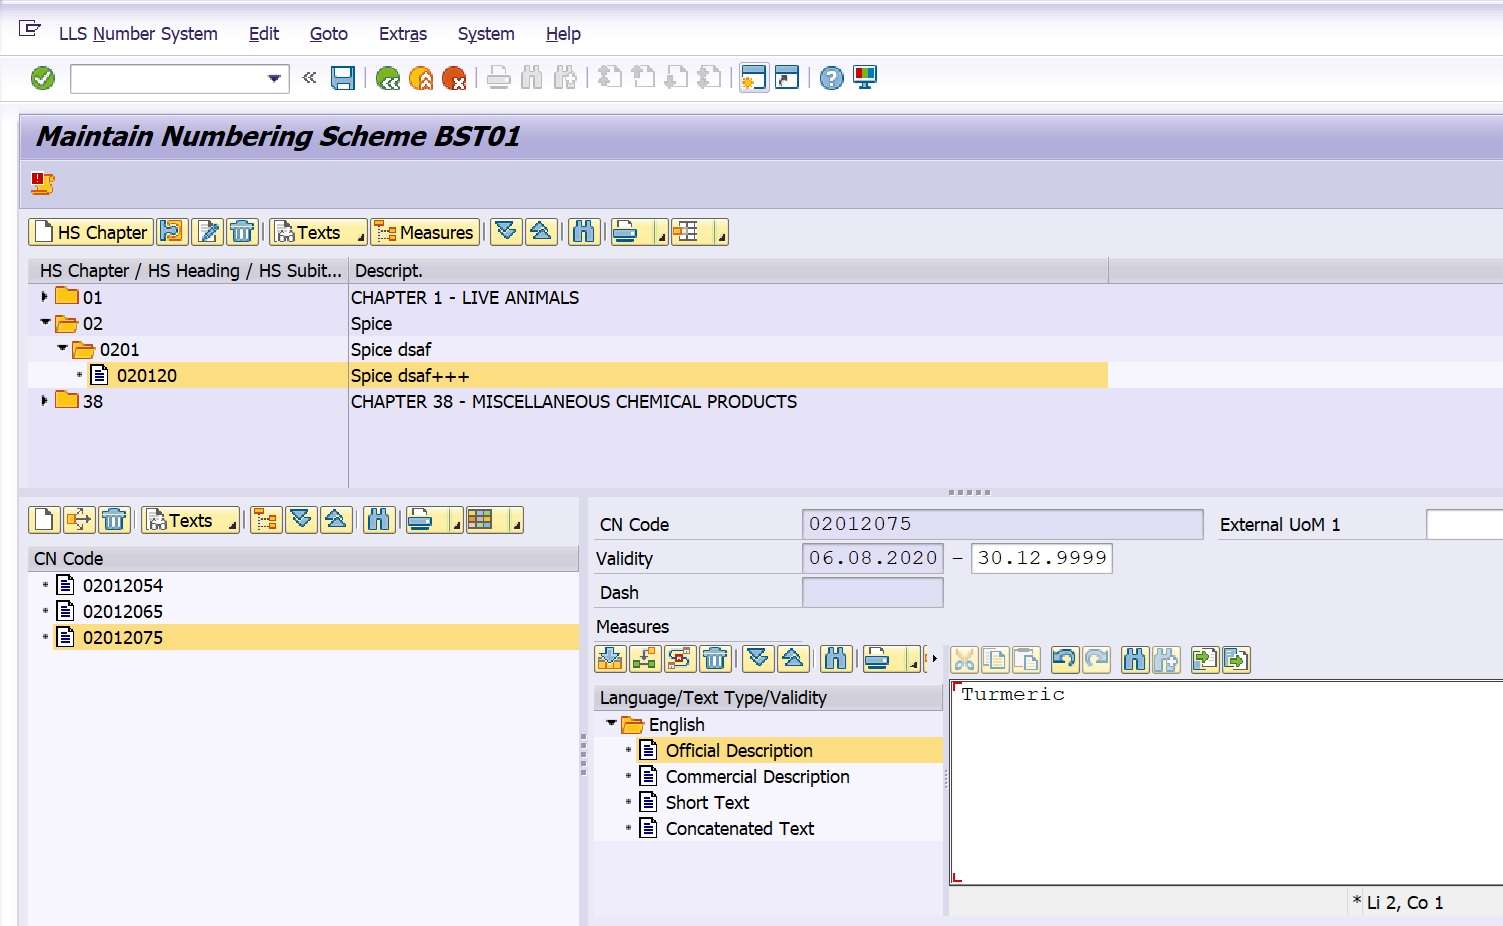
Task: Click the red Cancel icon in toolbar
Action: [454, 78]
